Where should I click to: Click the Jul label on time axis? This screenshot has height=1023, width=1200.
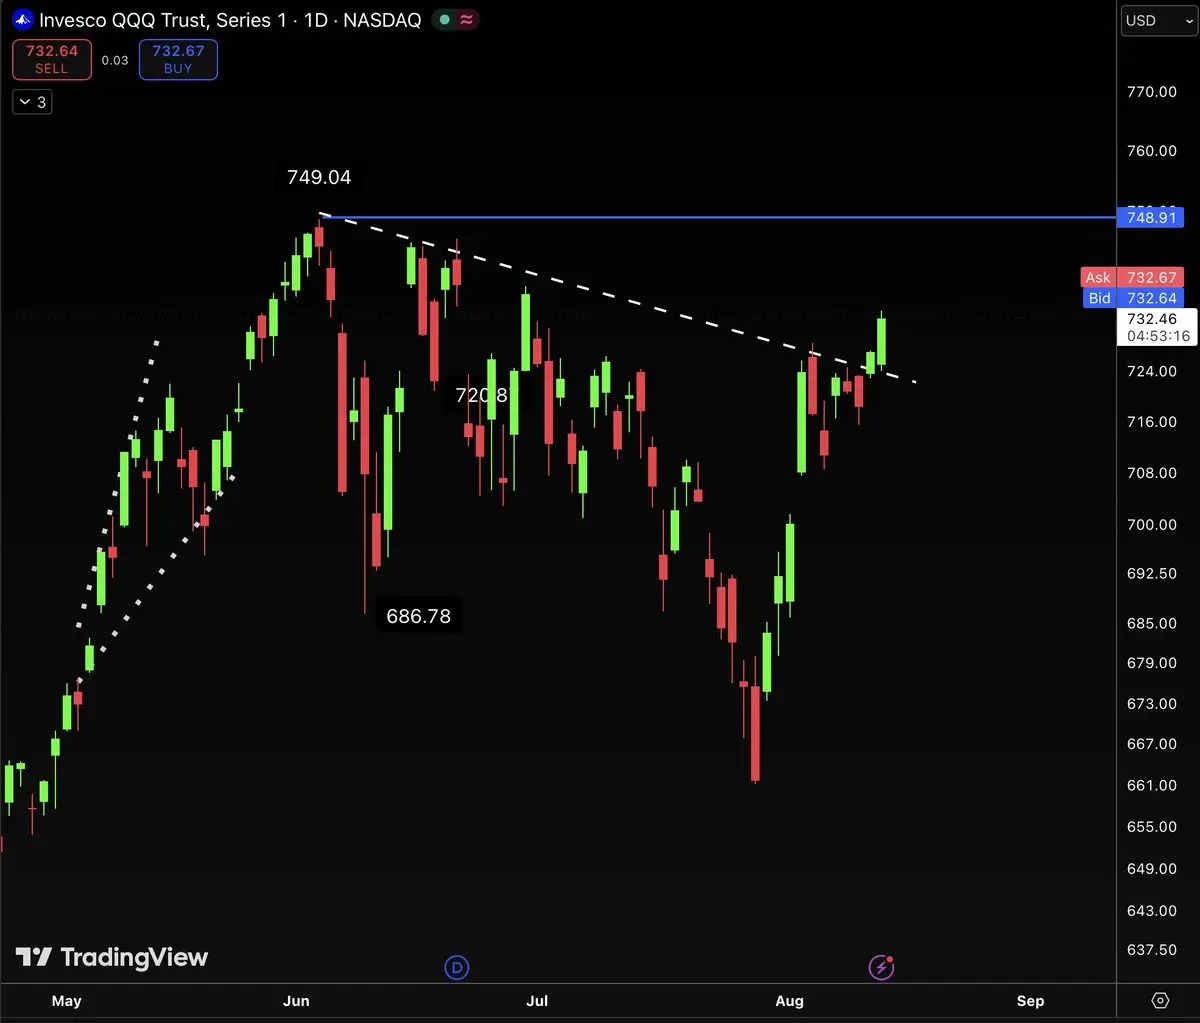tap(537, 1001)
